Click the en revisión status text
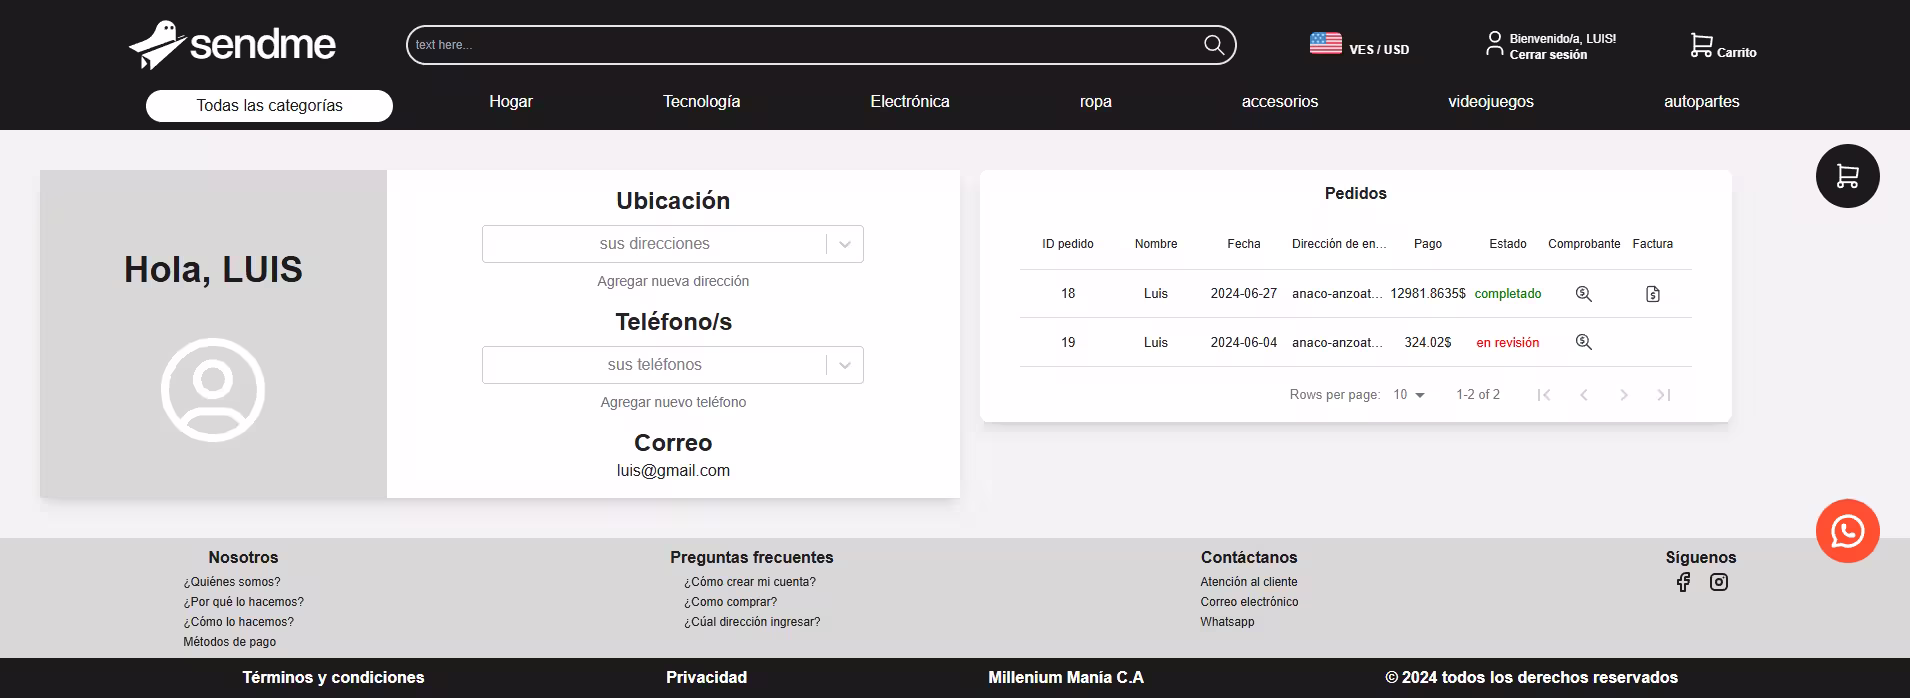This screenshot has height=698, width=1910. point(1507,342)
